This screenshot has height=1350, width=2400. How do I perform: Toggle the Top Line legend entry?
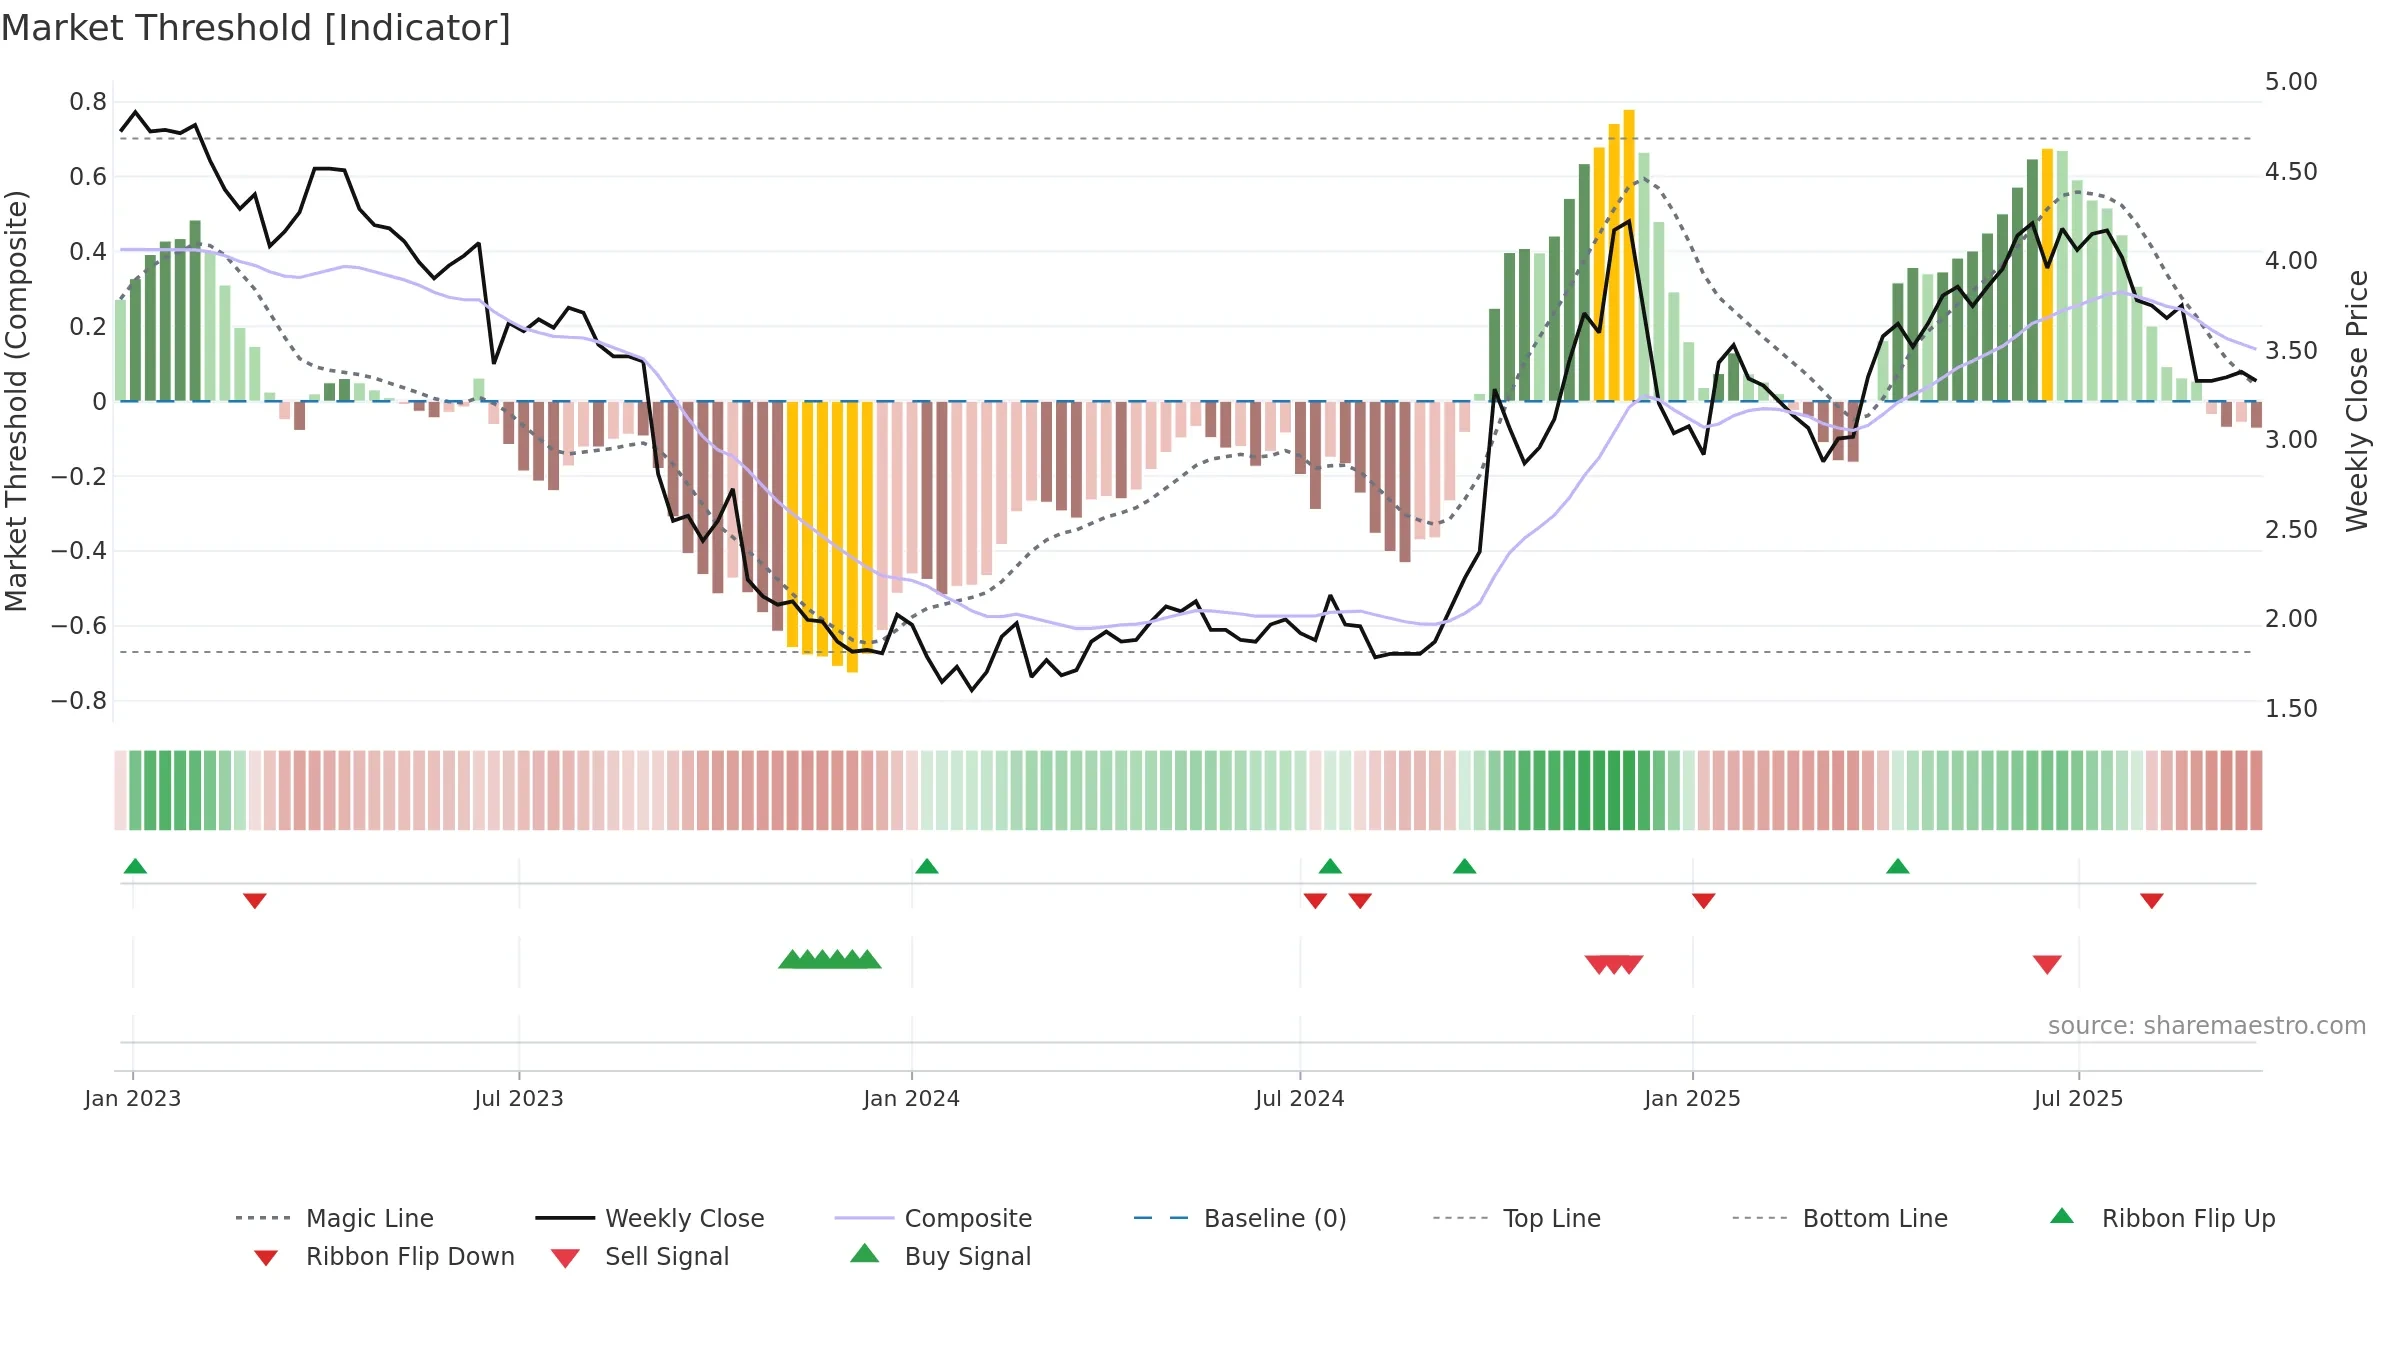tap(1517, 1218)
